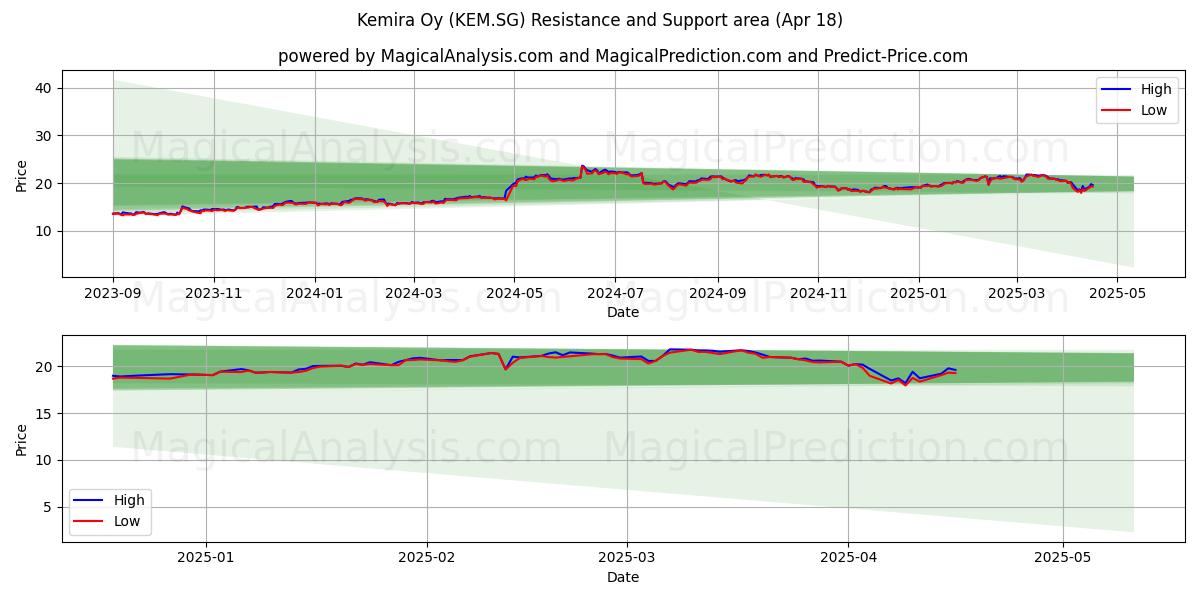This screenshot has height=600, width=1200.
Task: Click '2025-03' tick under the upper chart
Action: tap(1017, 295)
